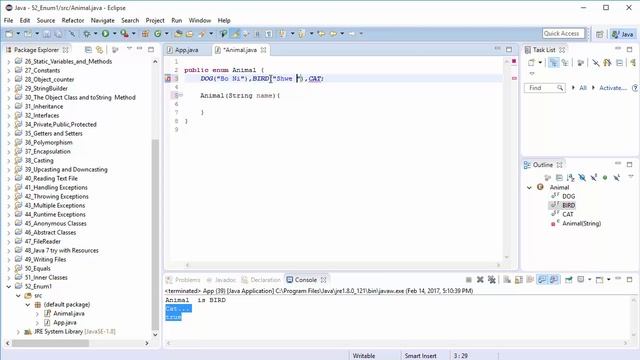Toggle Hide Local Types in Outline
The height and width of the screenshot is (360, 640).
point(617,177)
